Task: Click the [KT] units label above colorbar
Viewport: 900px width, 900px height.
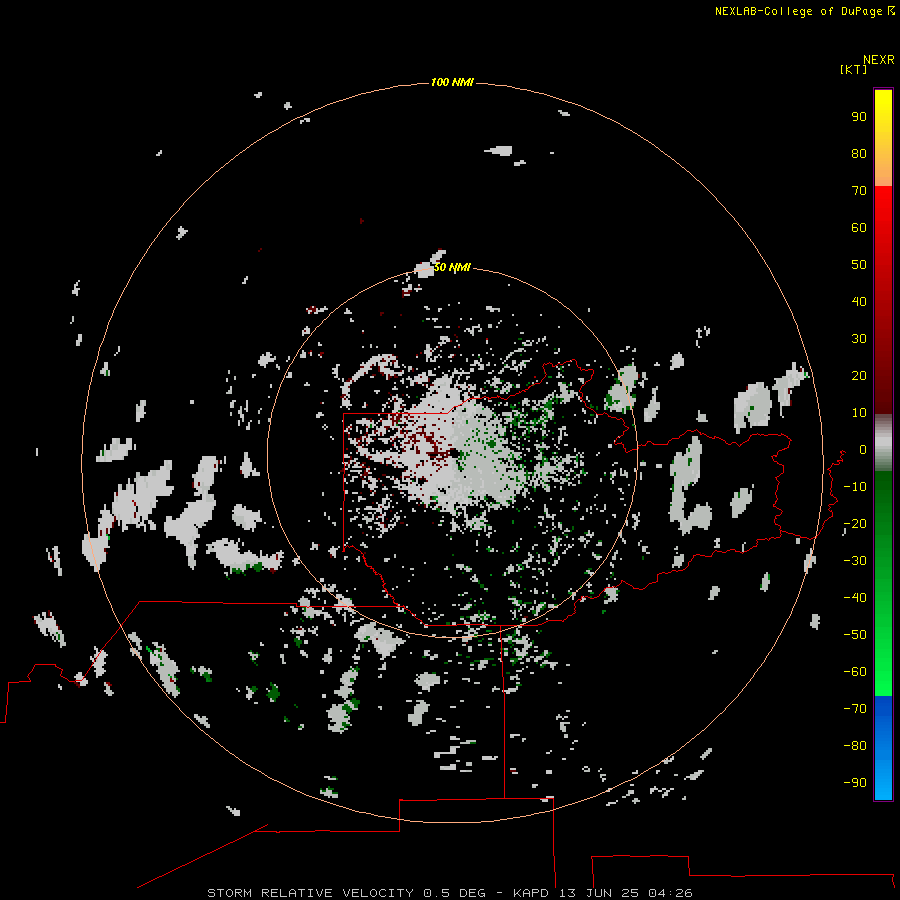Action: point(853,69)
